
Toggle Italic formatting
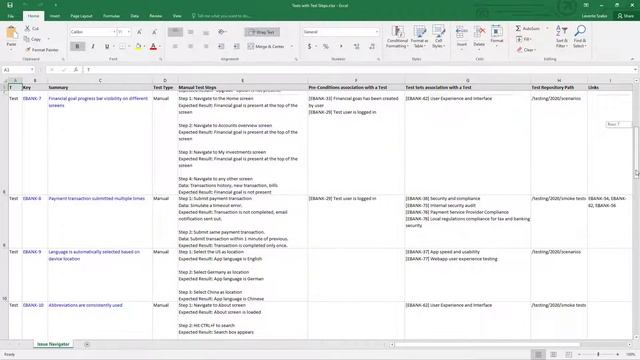click(93, 47)
